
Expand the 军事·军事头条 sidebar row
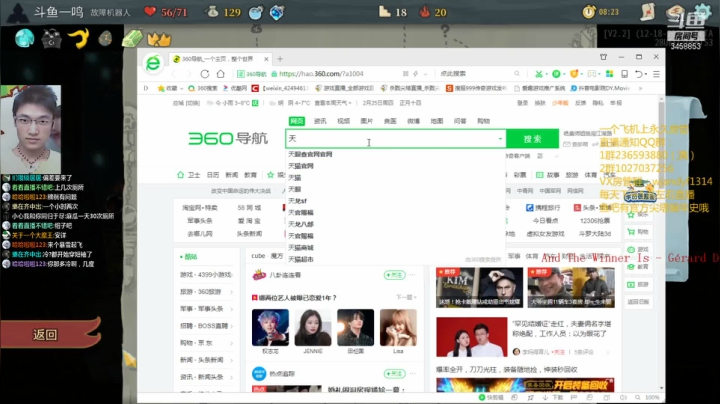tap(206, 309)
